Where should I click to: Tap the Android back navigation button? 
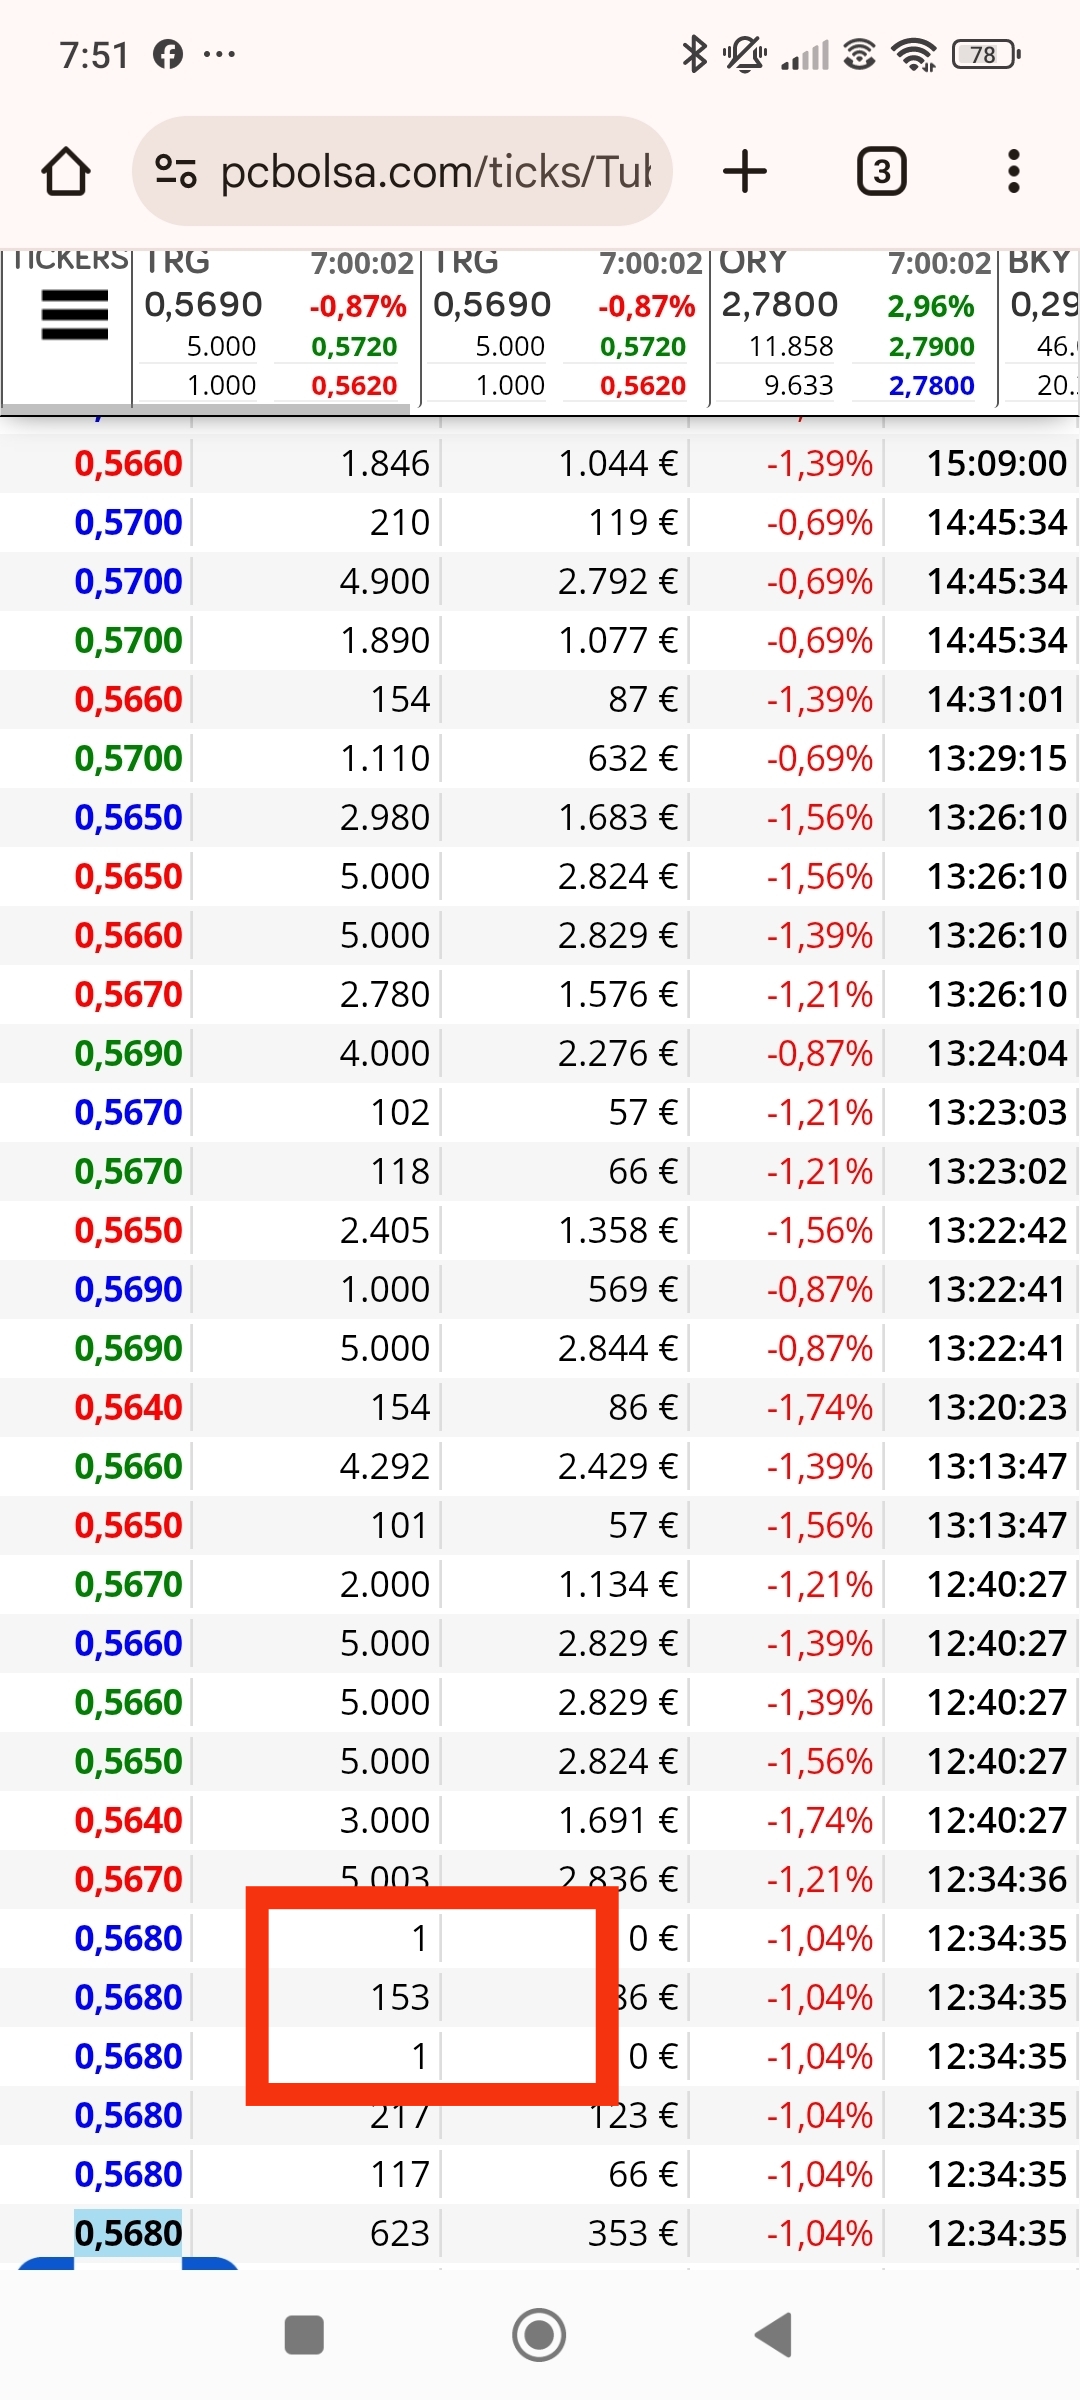point(774,2335)
